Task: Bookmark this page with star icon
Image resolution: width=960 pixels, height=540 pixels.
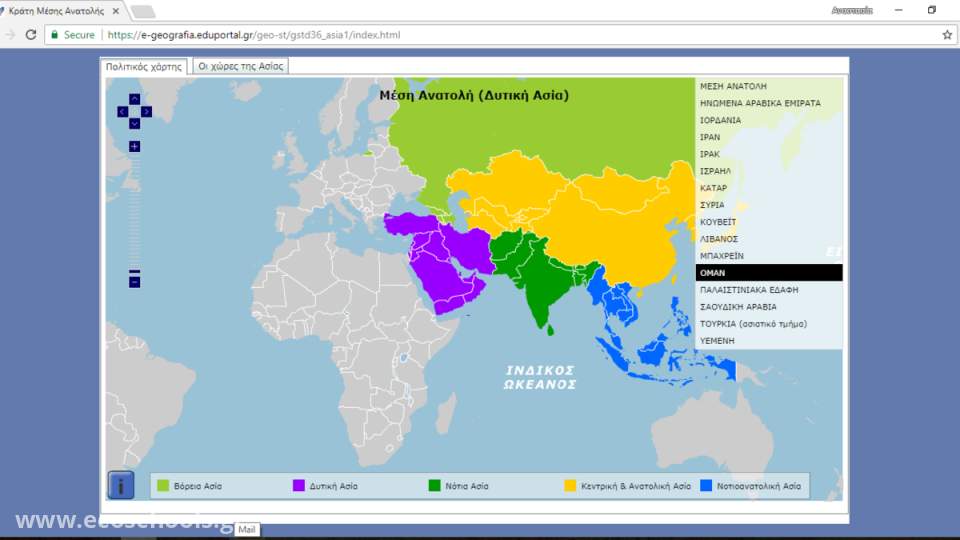Action: point(946,34)
